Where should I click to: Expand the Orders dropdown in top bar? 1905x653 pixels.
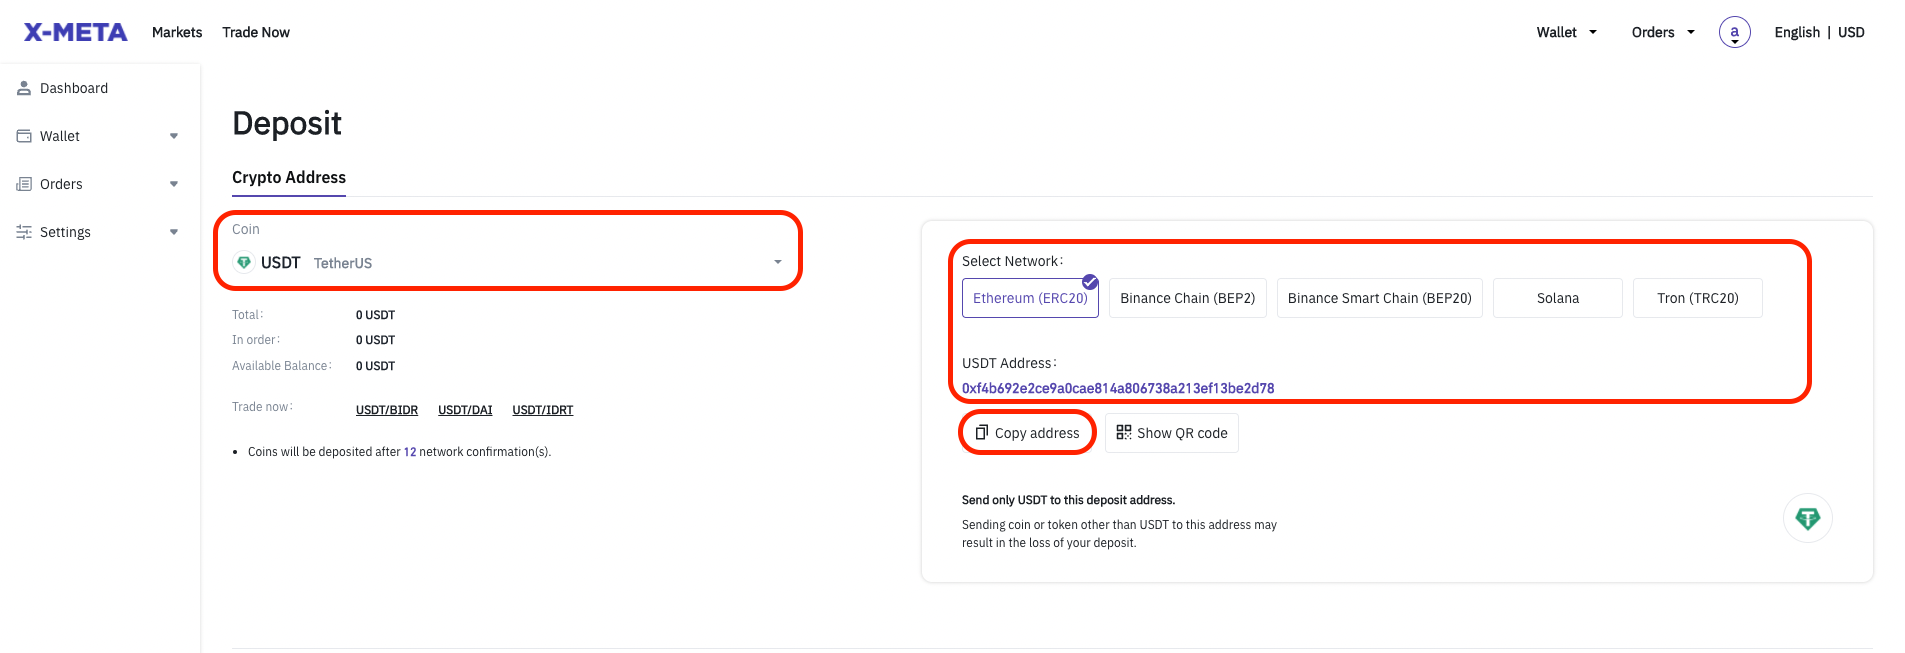(x=1662, y=32)
